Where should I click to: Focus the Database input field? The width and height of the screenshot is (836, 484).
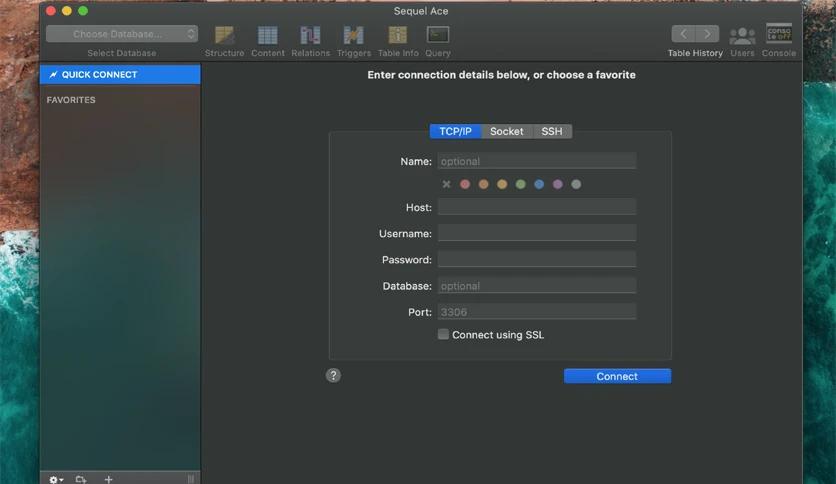(537, 286)
